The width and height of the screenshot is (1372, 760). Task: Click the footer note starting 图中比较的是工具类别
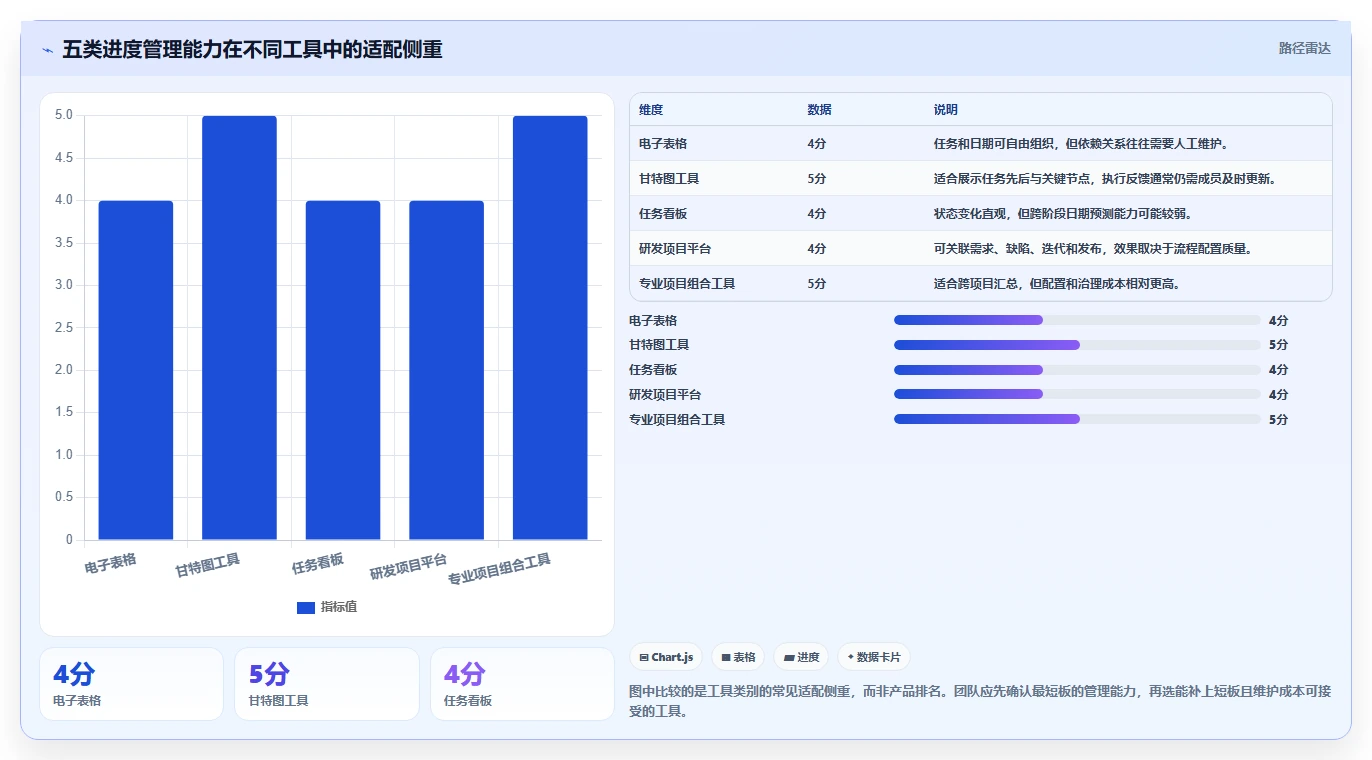click(980, 701)
